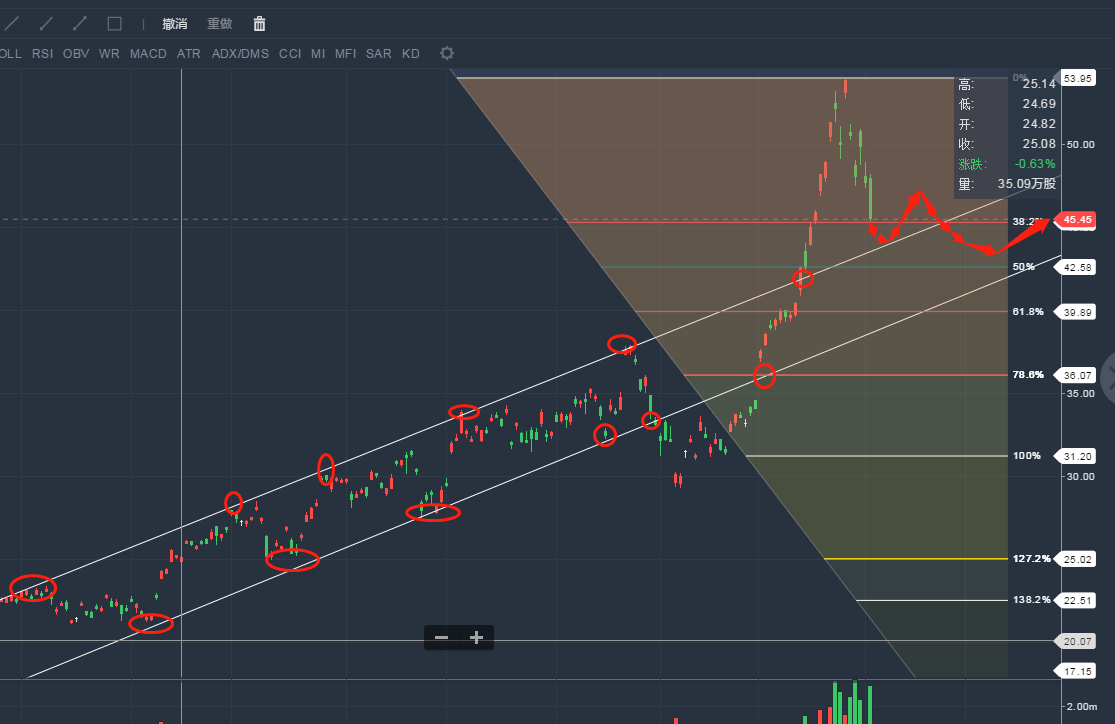Click the 2.00m volume axis label

pos(1082,706)
